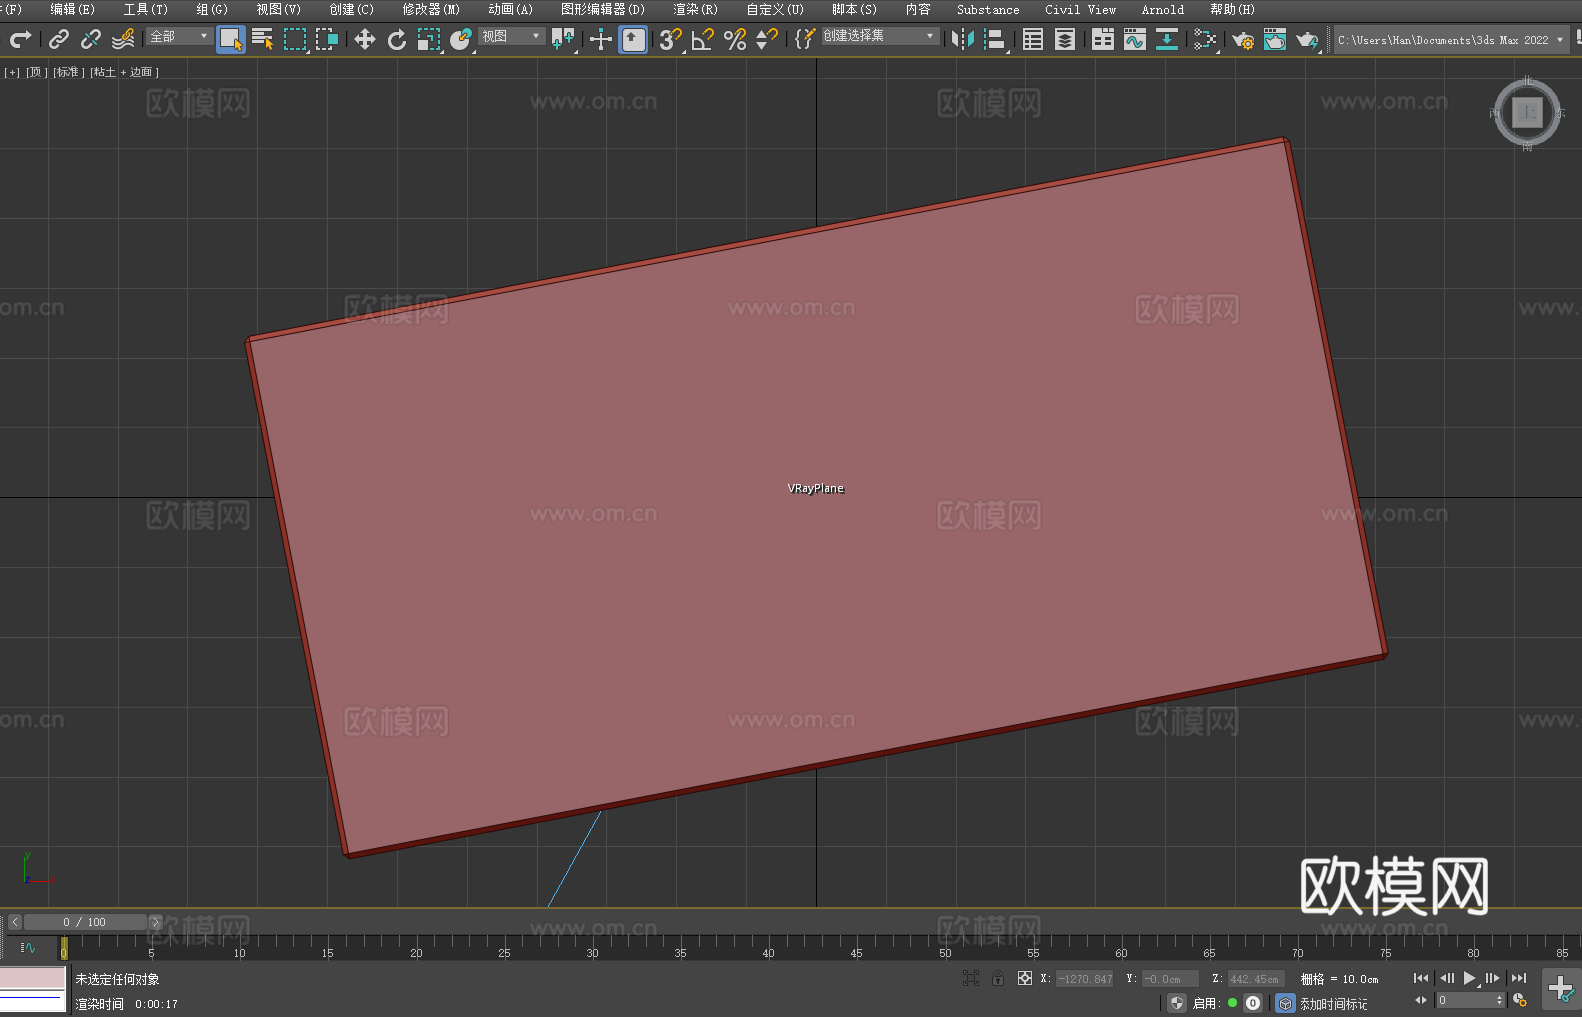Open the Curve Editor
The height and width of the screenshot is (1017, 1582).
1135,39
